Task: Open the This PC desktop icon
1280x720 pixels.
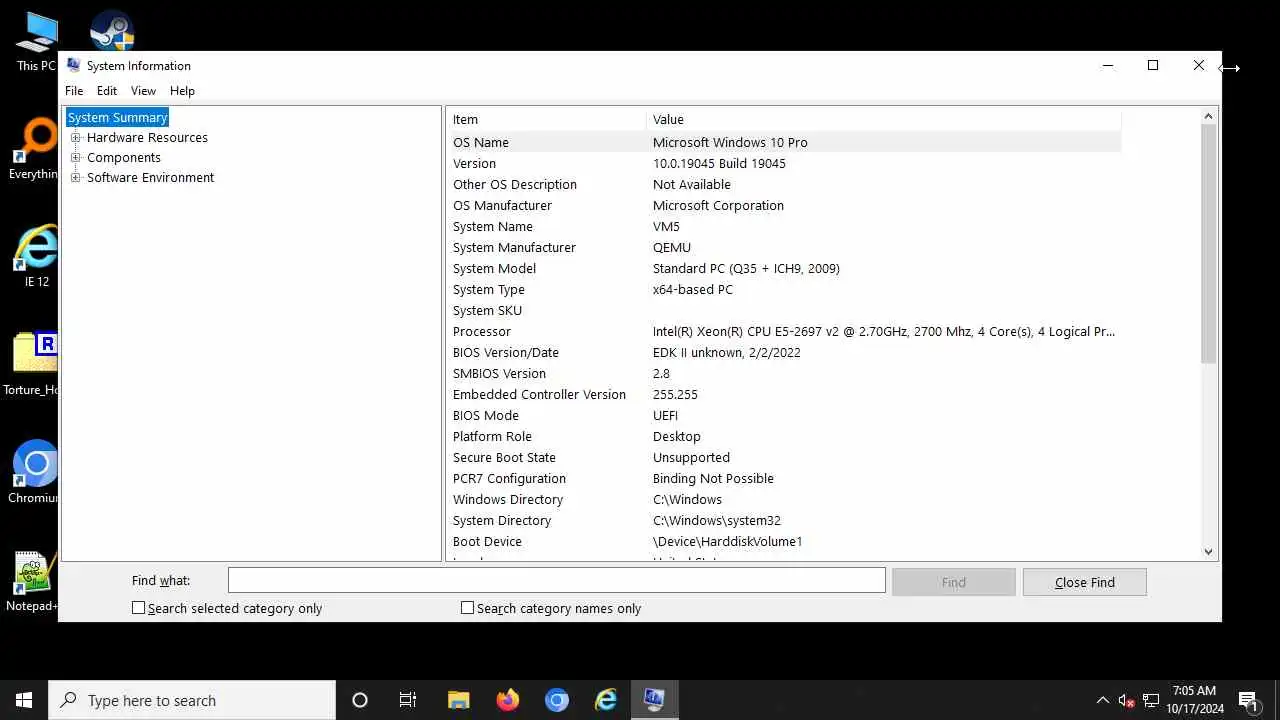Action: tap(36, 40)
